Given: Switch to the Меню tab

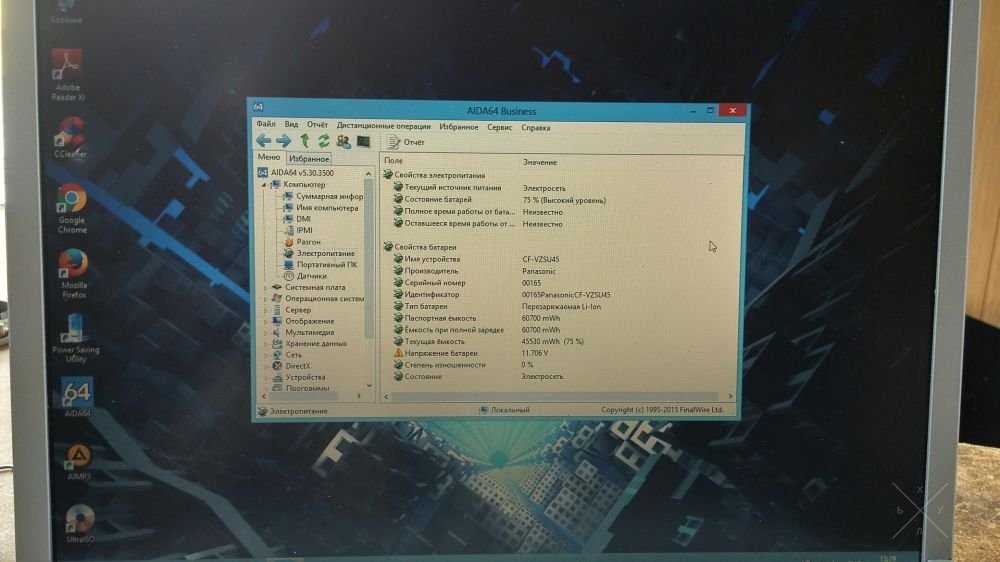Looking at the screenshot, I should click(x=268, y=157).
